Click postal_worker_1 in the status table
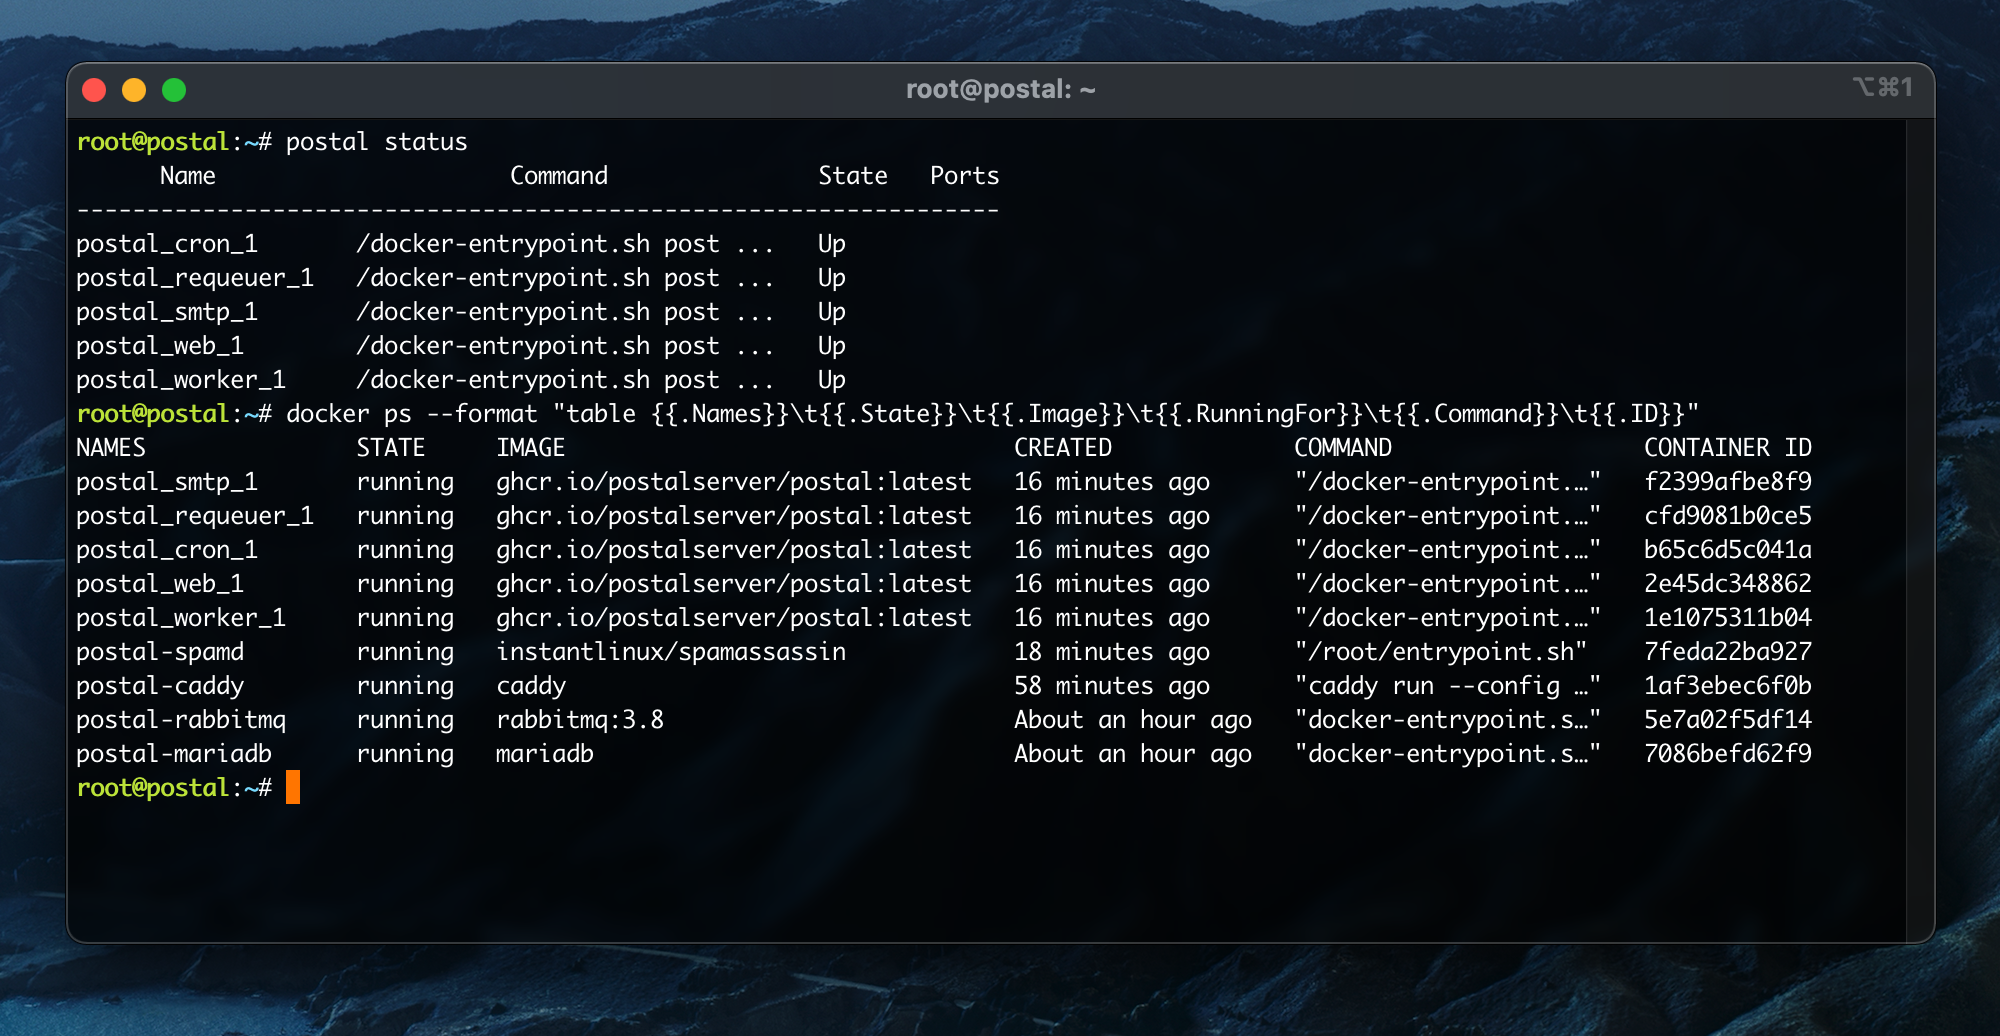The width and height of the screenshot is (2000, 1036). (181, 380)
